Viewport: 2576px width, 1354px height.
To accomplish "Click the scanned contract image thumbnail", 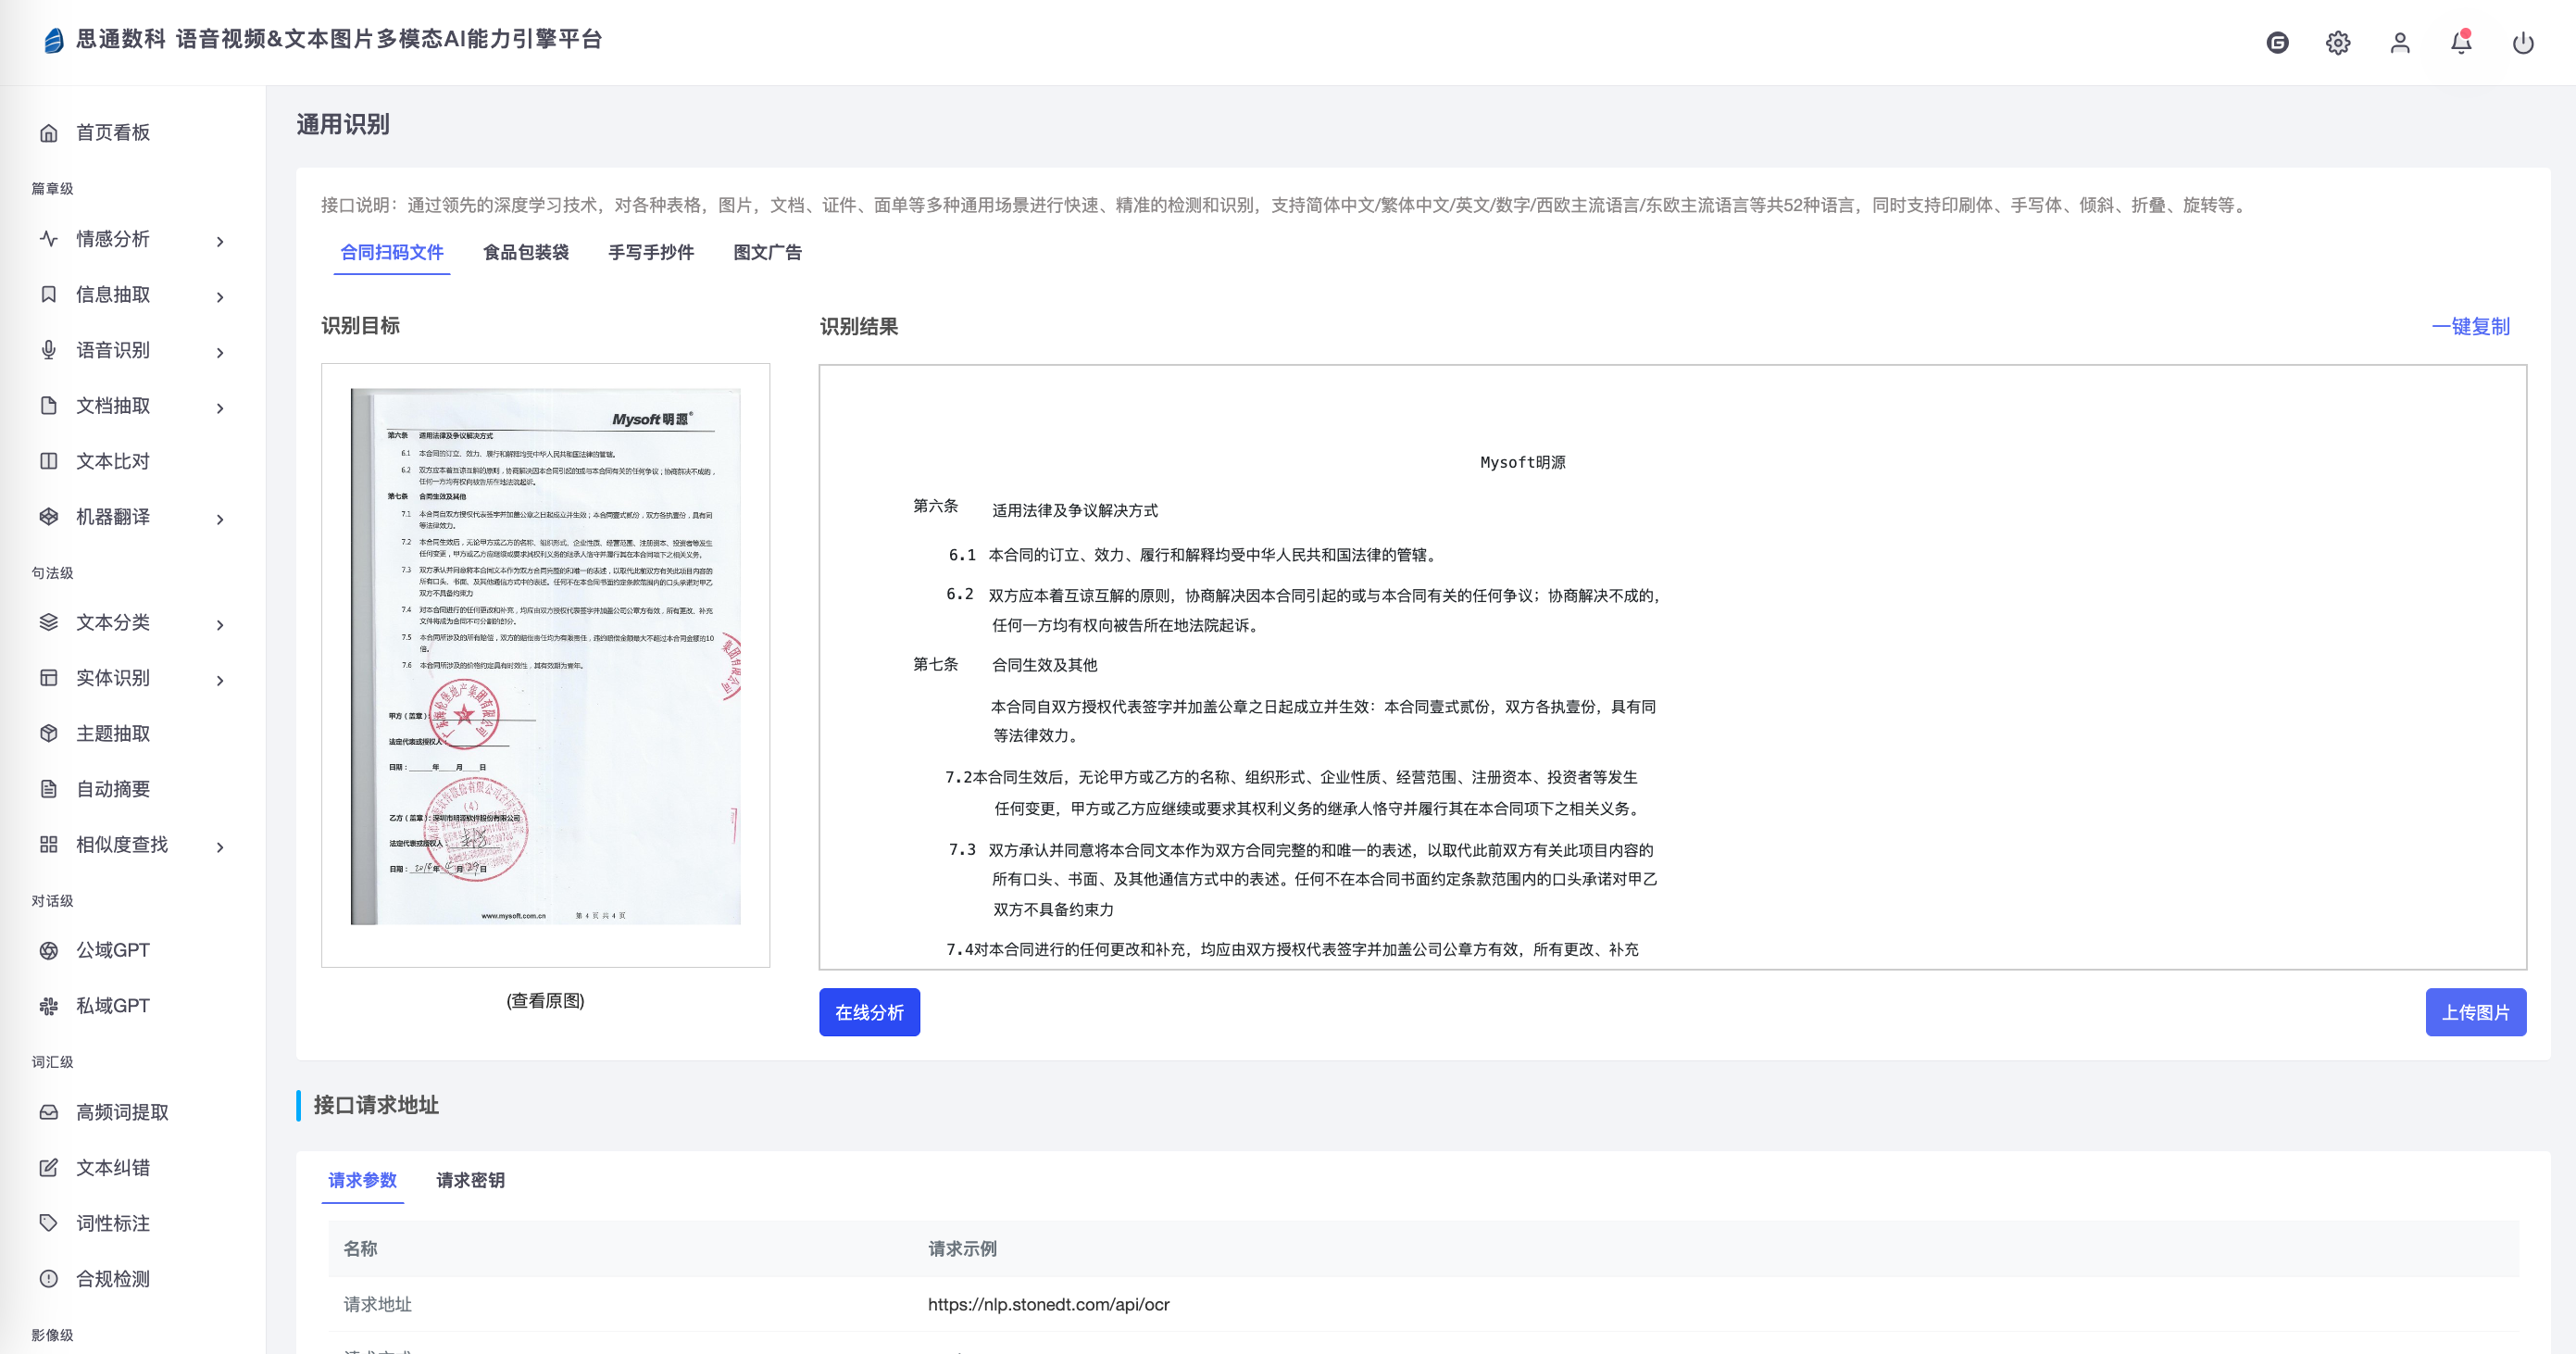I will [x=545, y=656].
